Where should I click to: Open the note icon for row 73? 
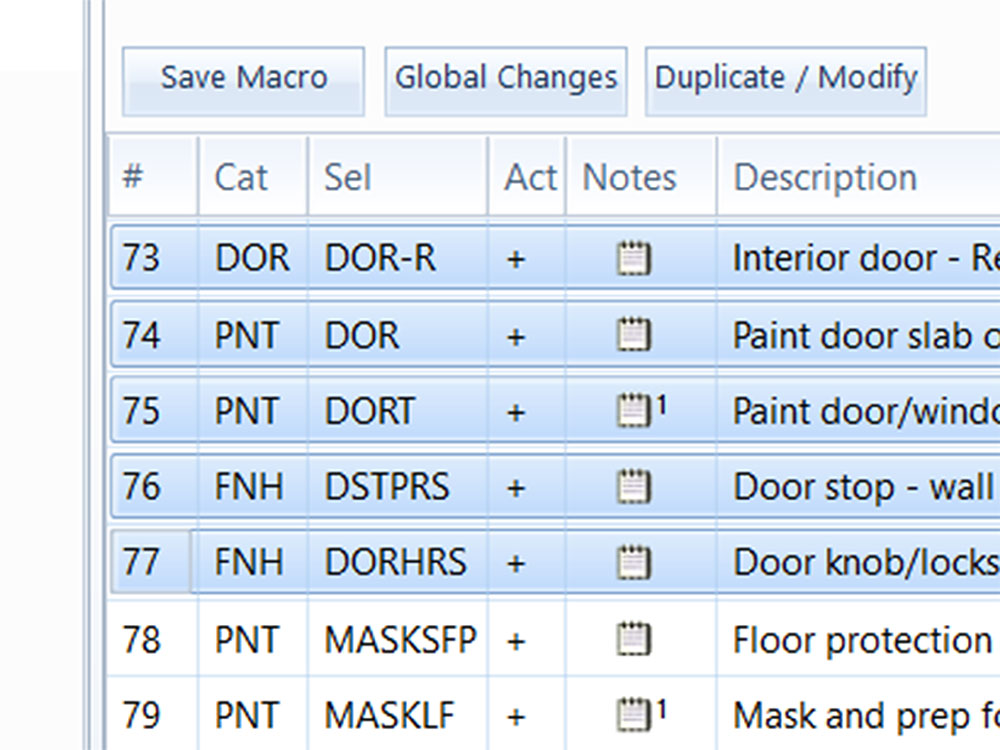(x=633, y=259)
